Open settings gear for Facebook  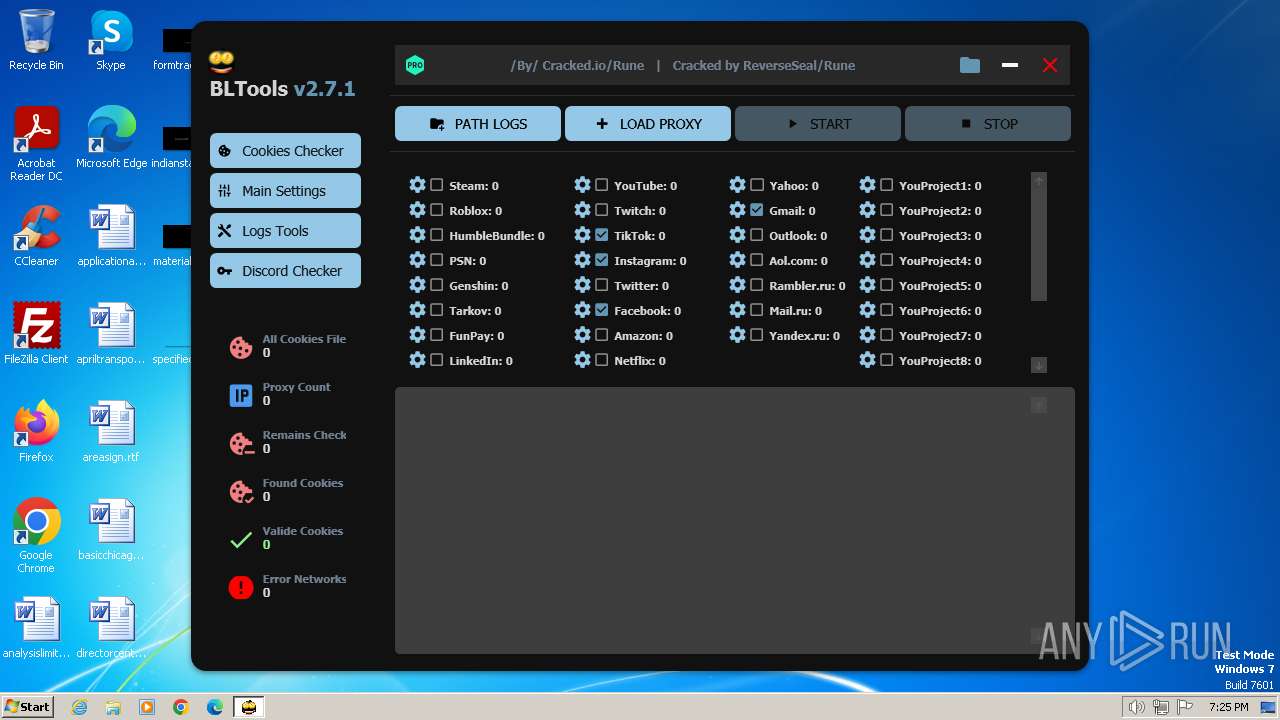583,310
